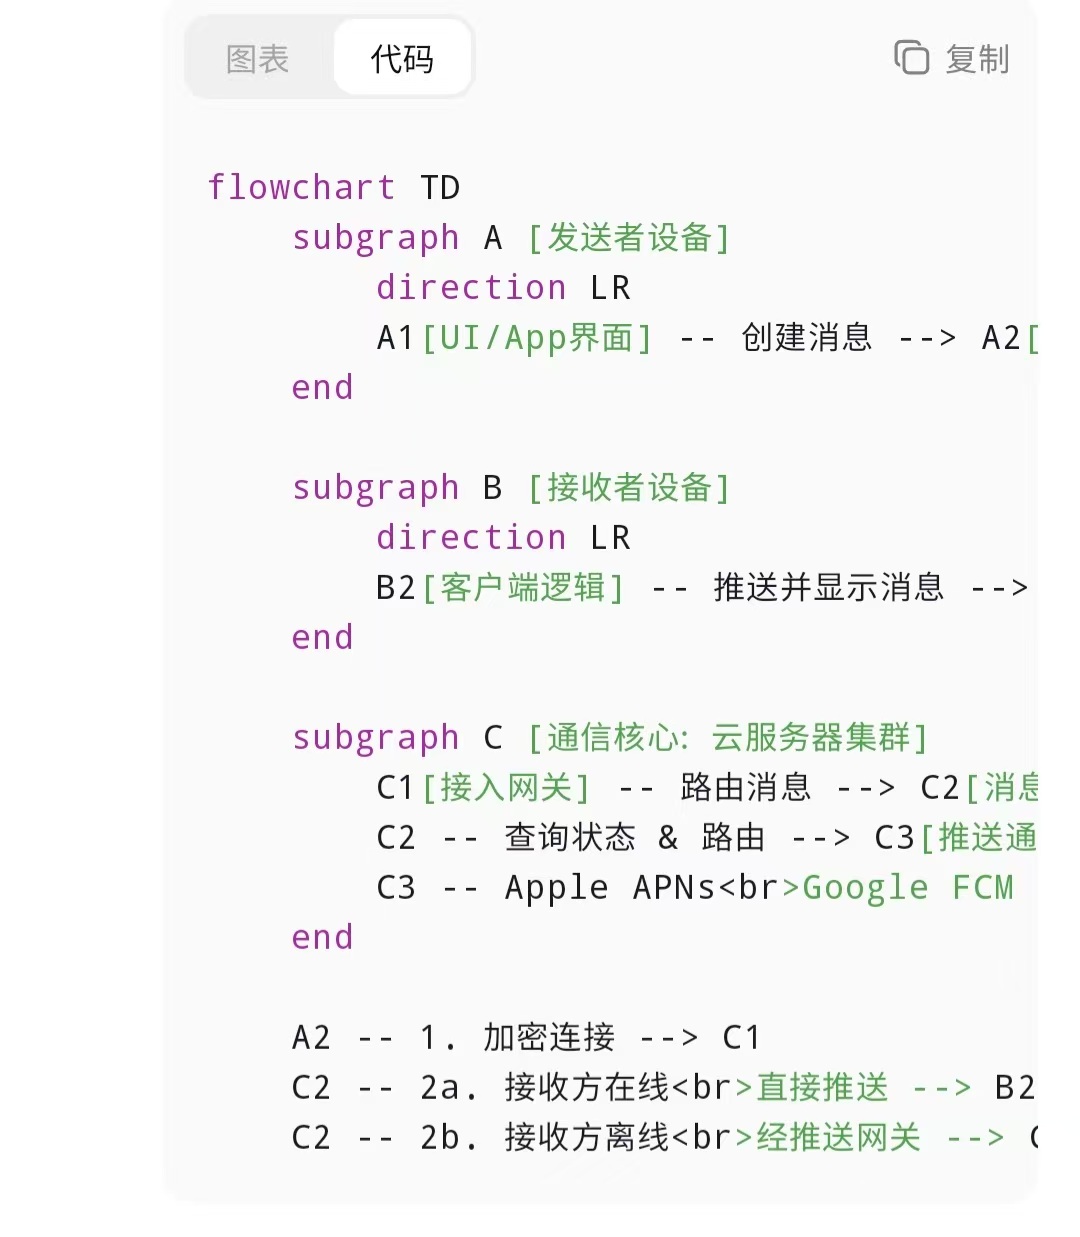Click the 创建消息 edge label
This screenshot has height=1237, width=1080.
coord(806,338)
